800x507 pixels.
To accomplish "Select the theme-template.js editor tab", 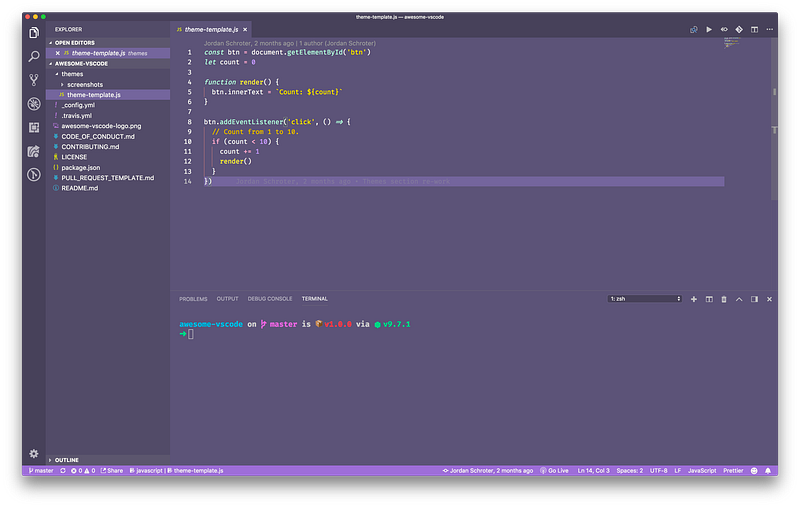I will 211,30.
